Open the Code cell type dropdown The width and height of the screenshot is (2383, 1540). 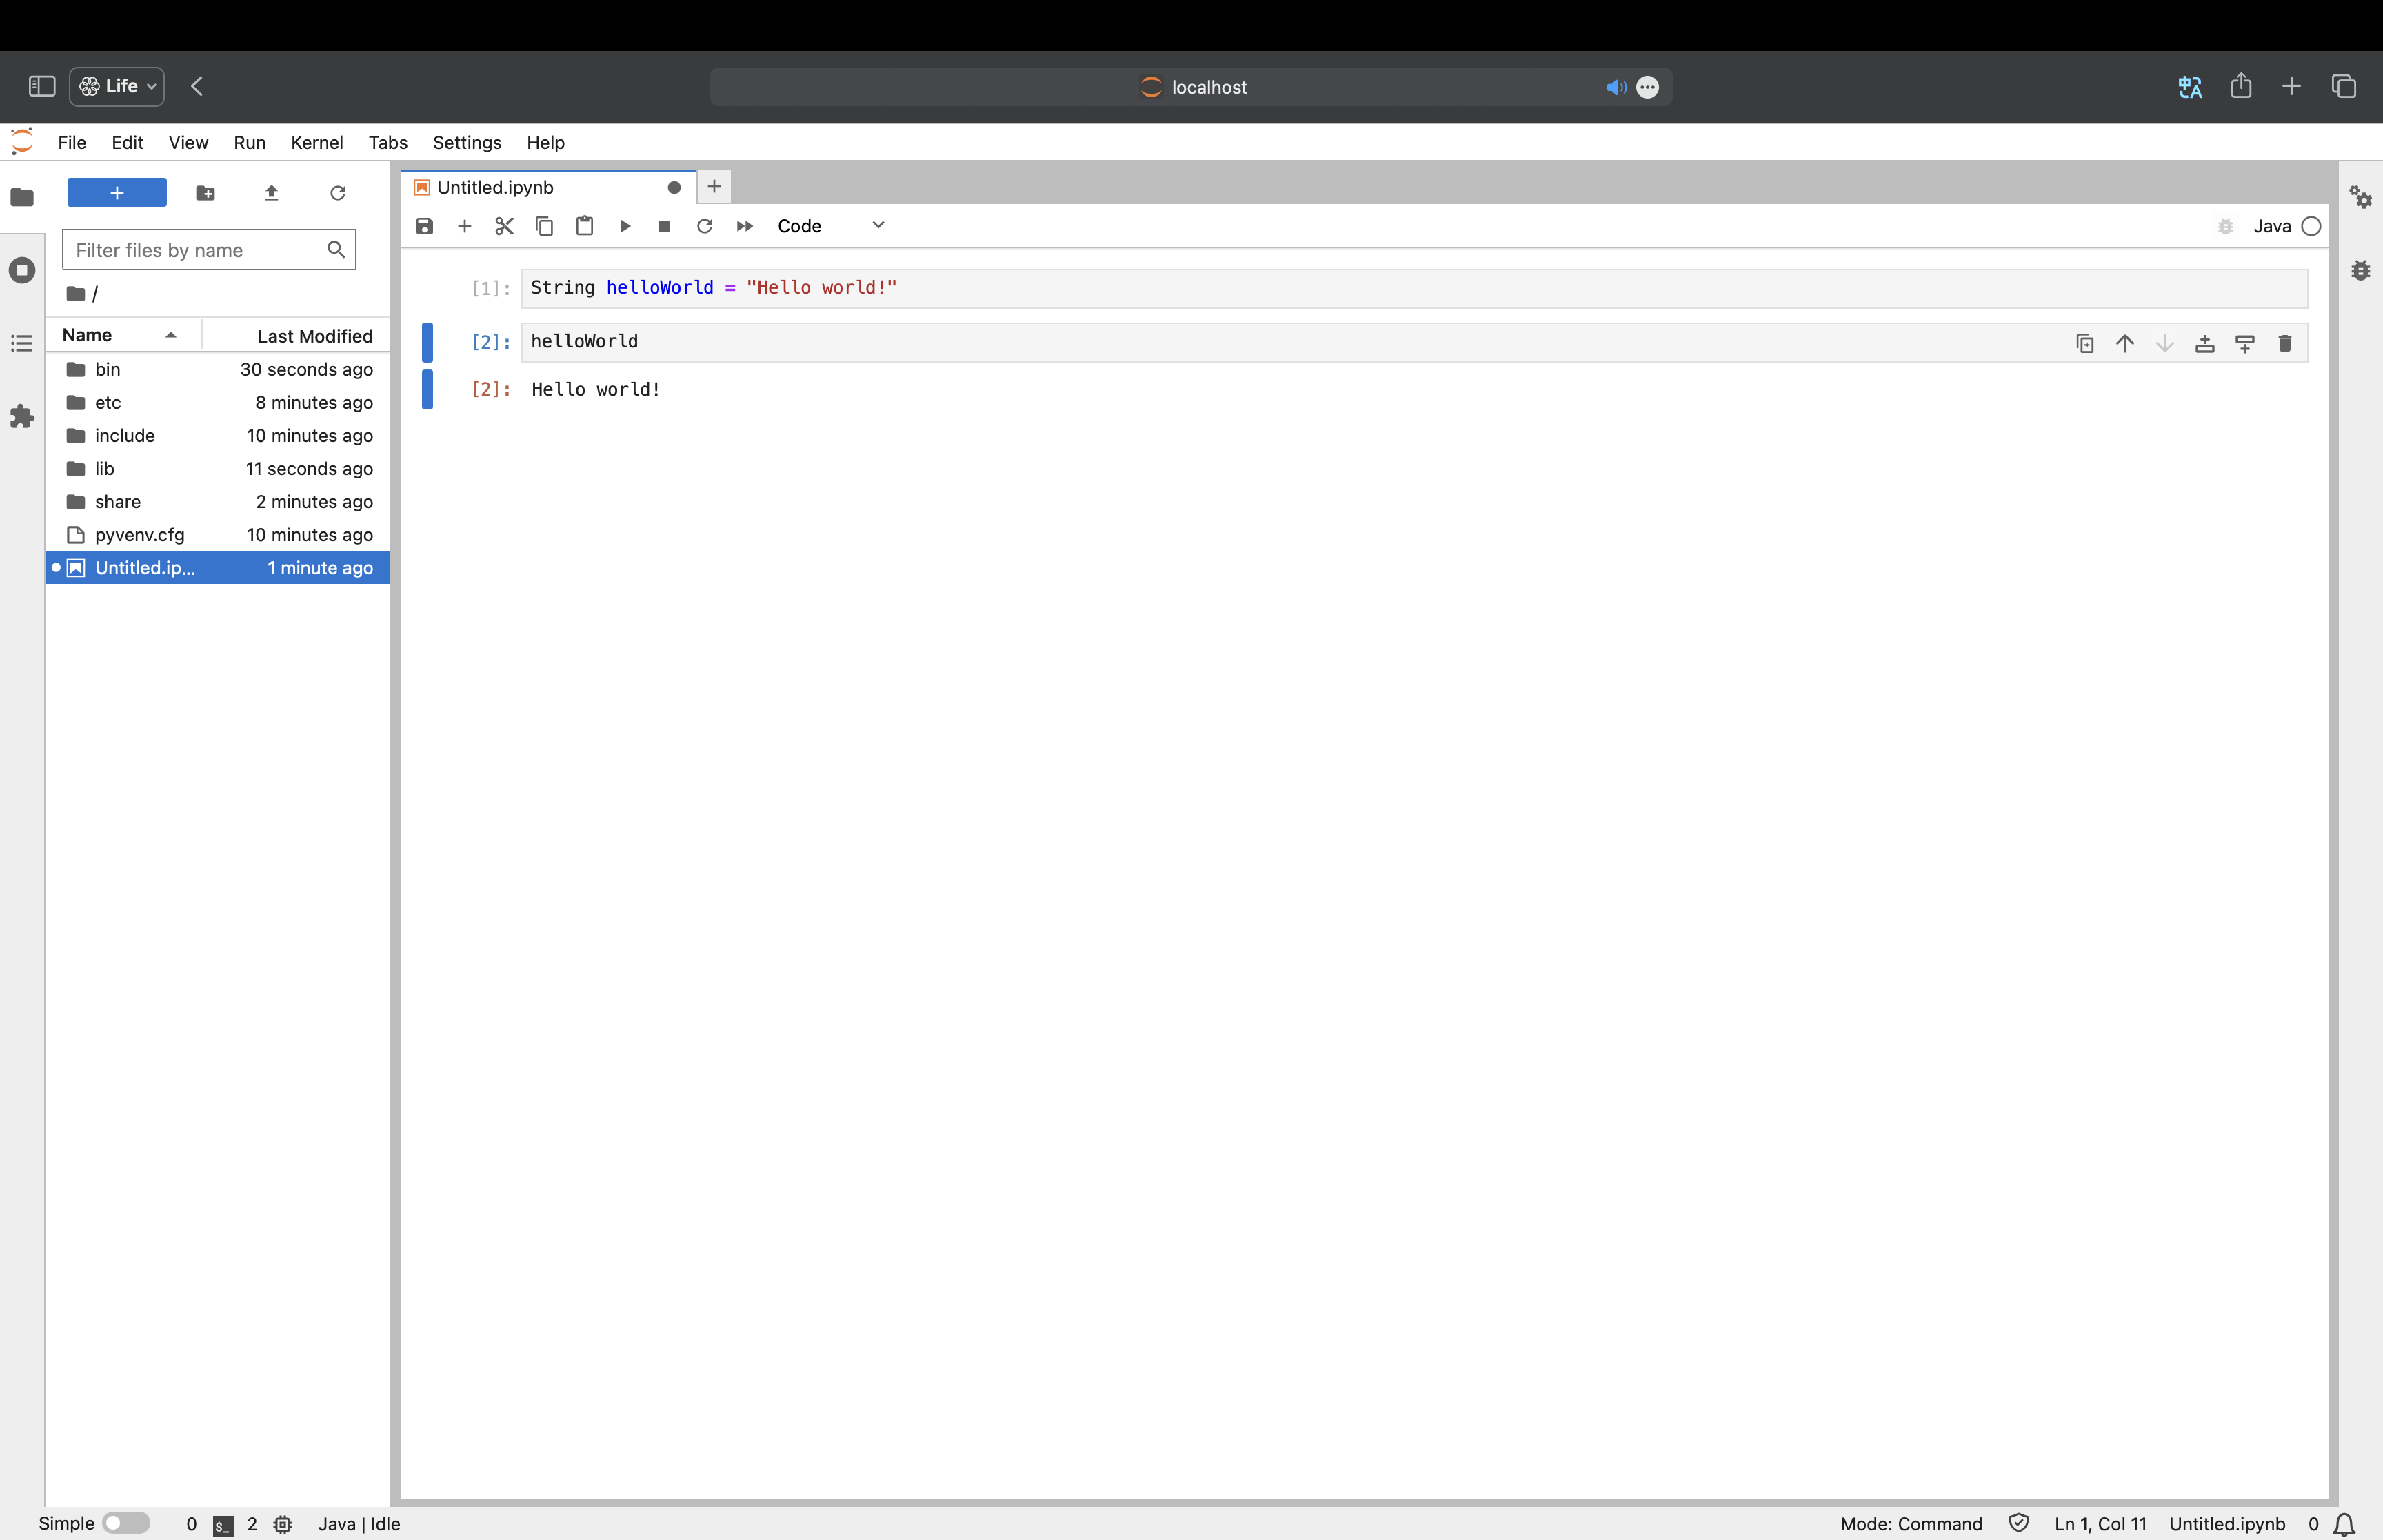tap(830, 226)
